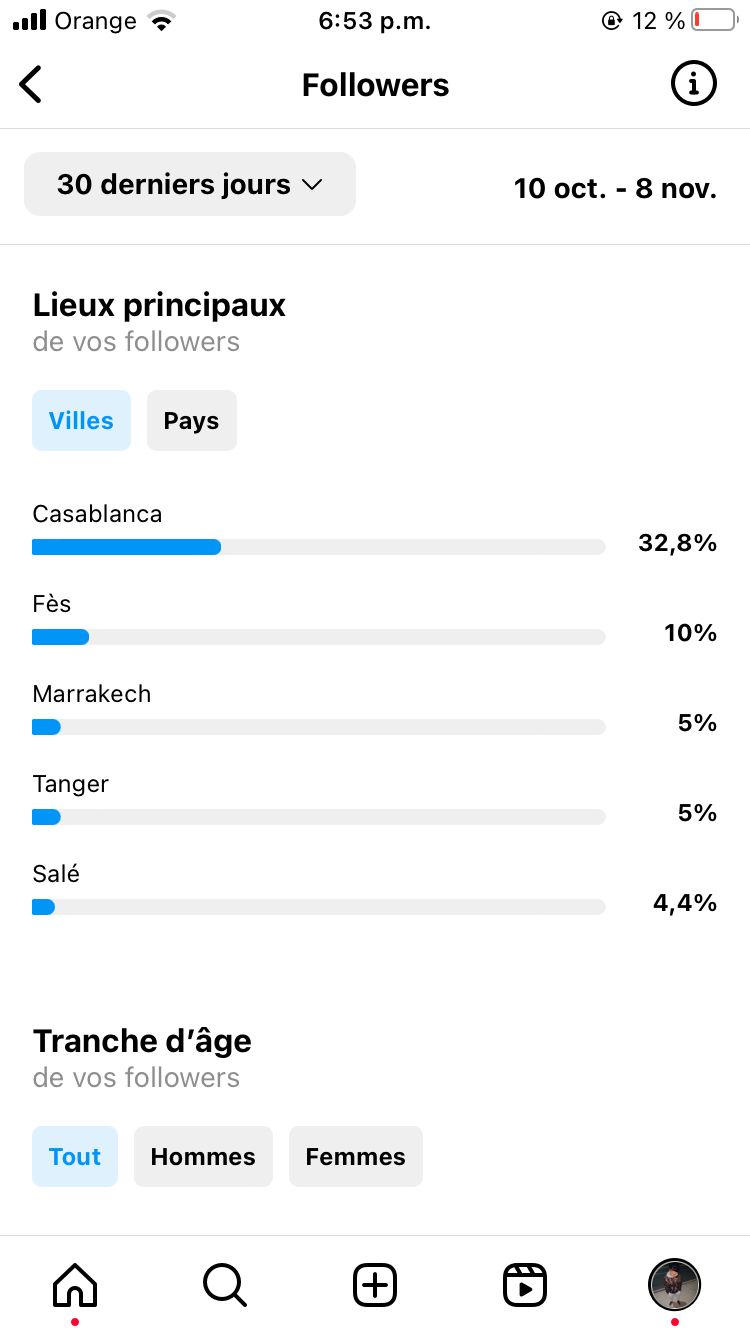Switch to the Pays filter
This screenshot has width=750, height=1334.
(192, 420)
